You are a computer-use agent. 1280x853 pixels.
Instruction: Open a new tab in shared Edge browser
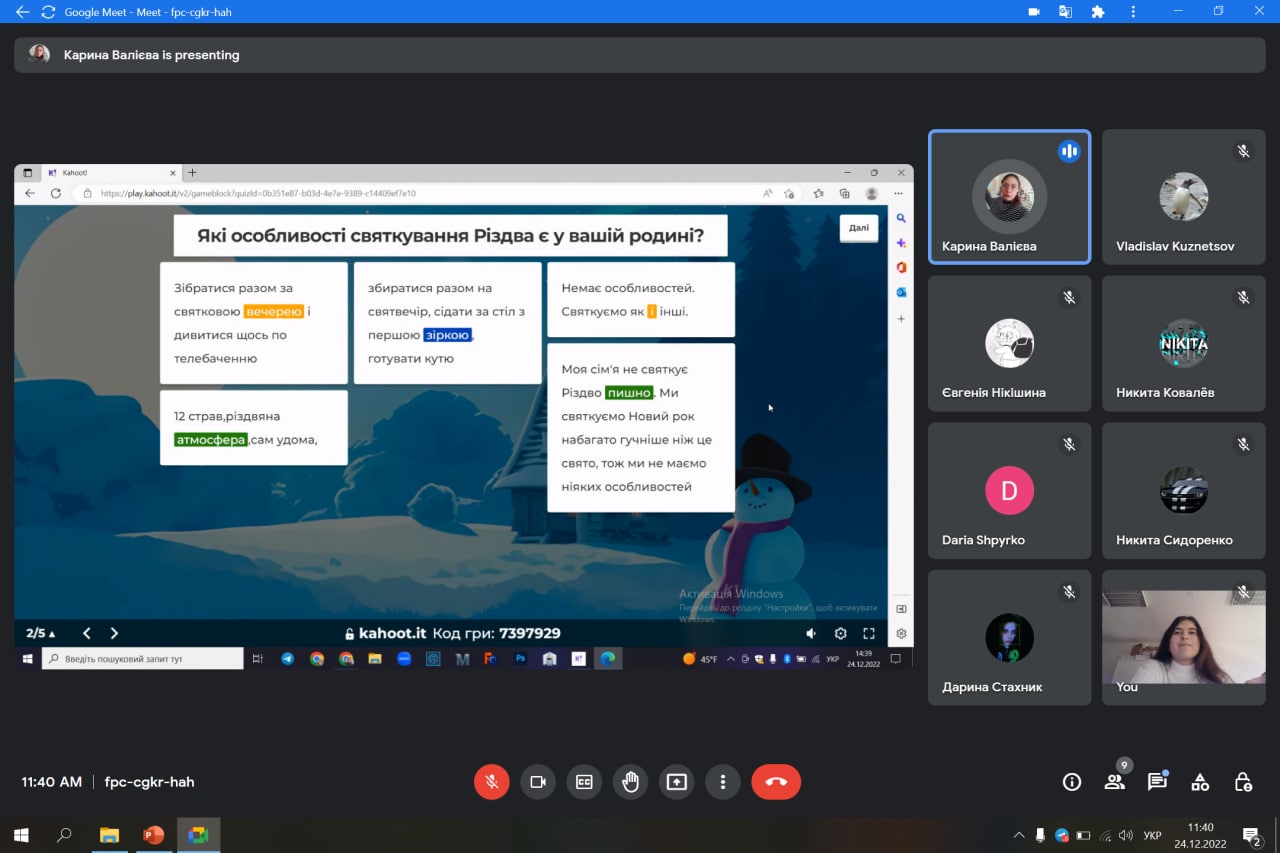click(x=193, y=173)
